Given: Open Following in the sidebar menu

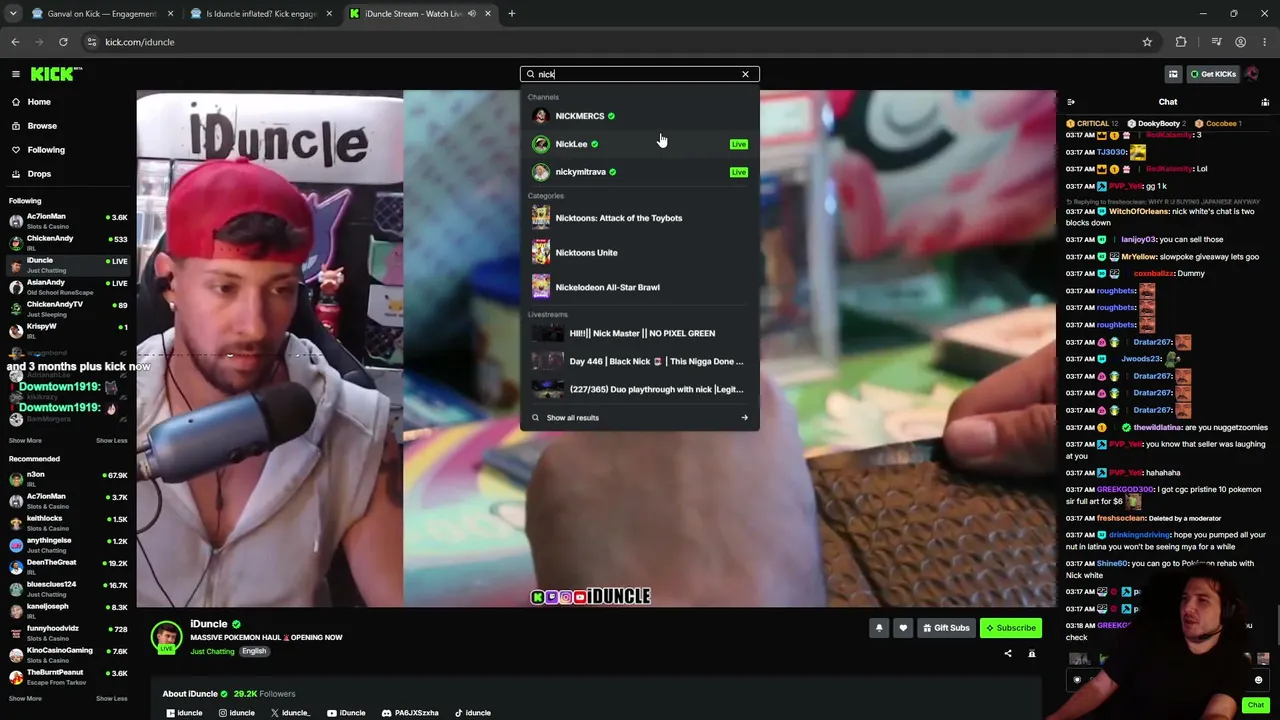Looking at the screenshot, I should tap(46, 150).
